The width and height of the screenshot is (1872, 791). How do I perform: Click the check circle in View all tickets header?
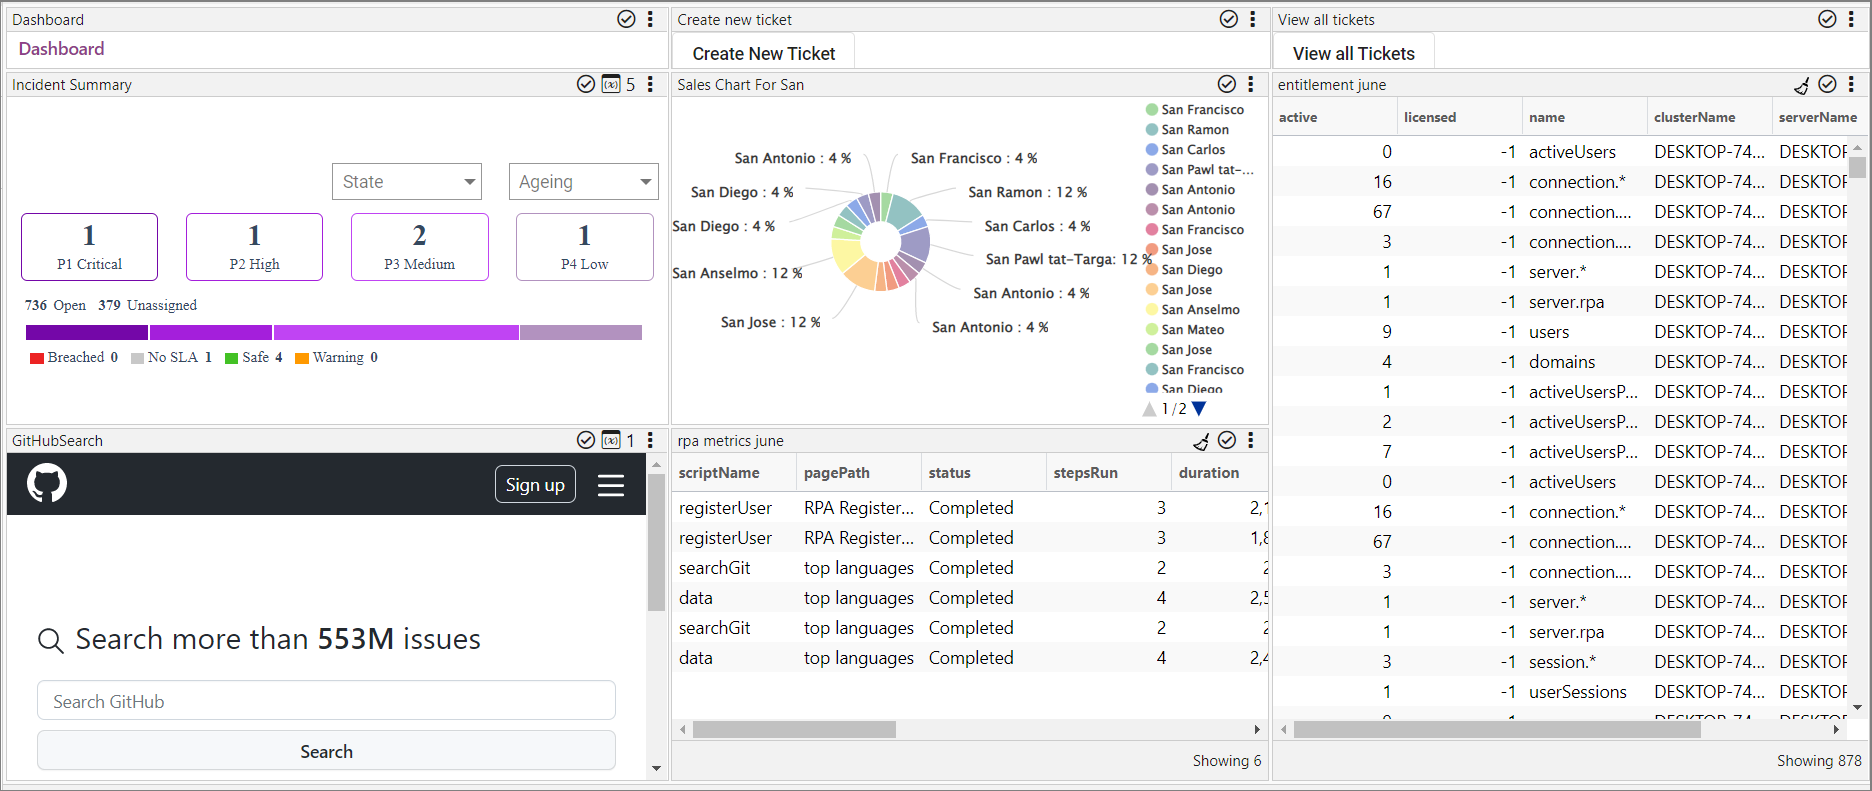1827,19
